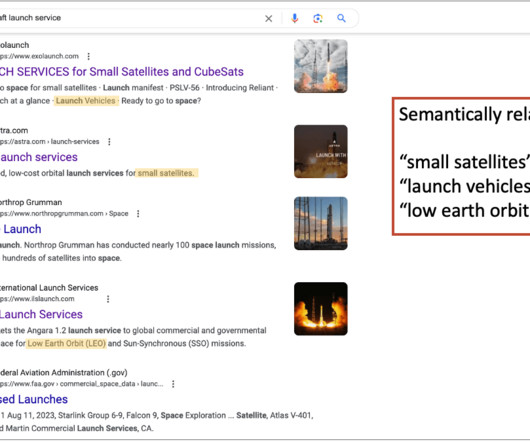Click 'Sun-Synchronous (SSO) missions' snippet text
Image resolution: width=530 pixels, height=442 pixels.
tap(184, 344)
